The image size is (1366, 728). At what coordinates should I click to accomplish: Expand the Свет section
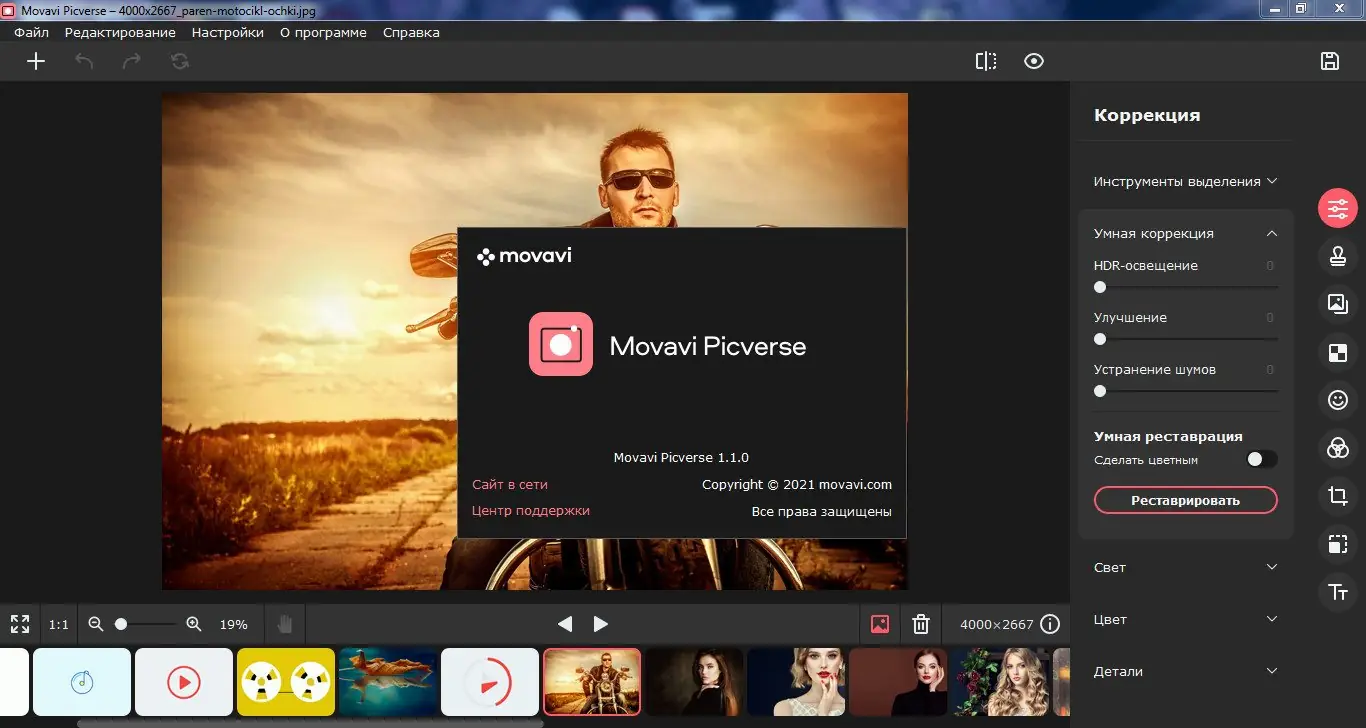1186,568
